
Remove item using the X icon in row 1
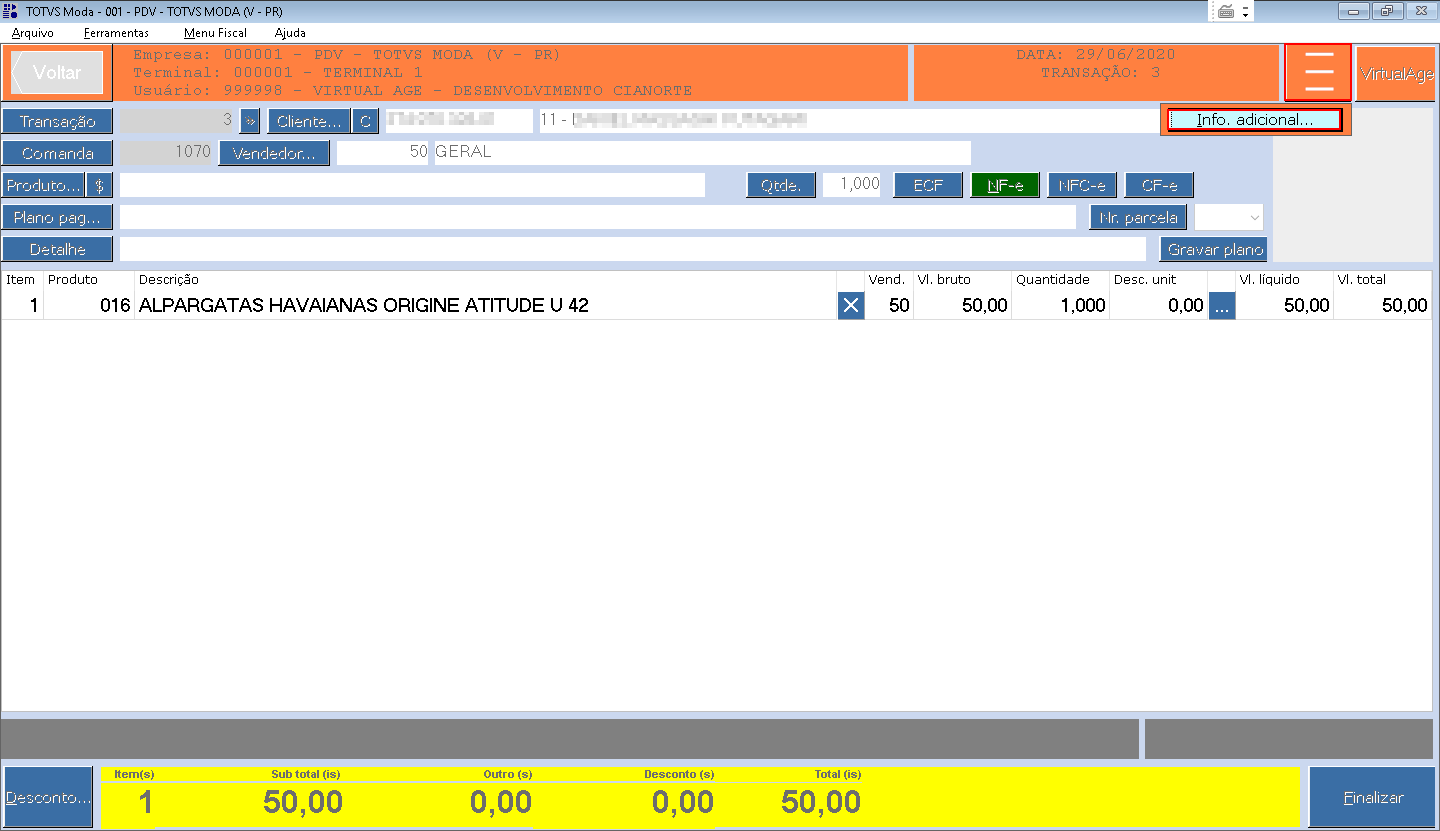tap(851, 306)
